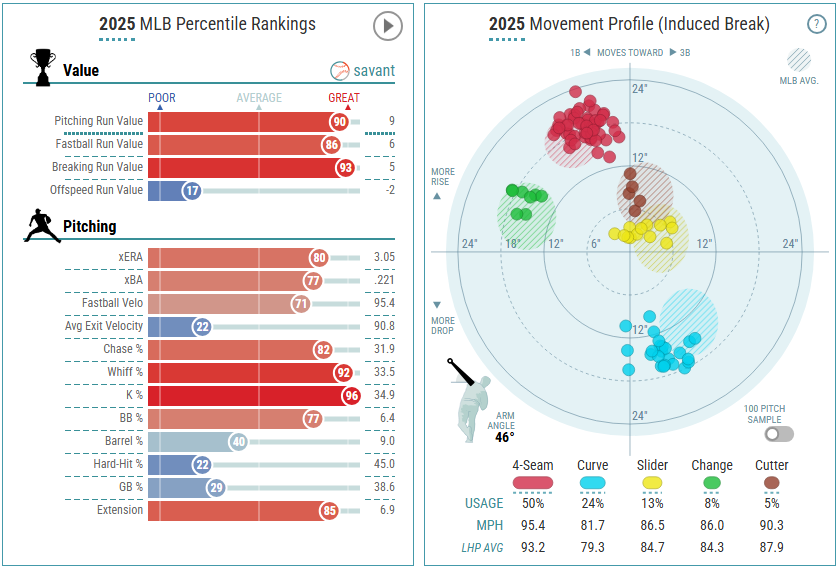Select the Slider yellow pitch swatch
837x569 pixels.
coord(653,483)
